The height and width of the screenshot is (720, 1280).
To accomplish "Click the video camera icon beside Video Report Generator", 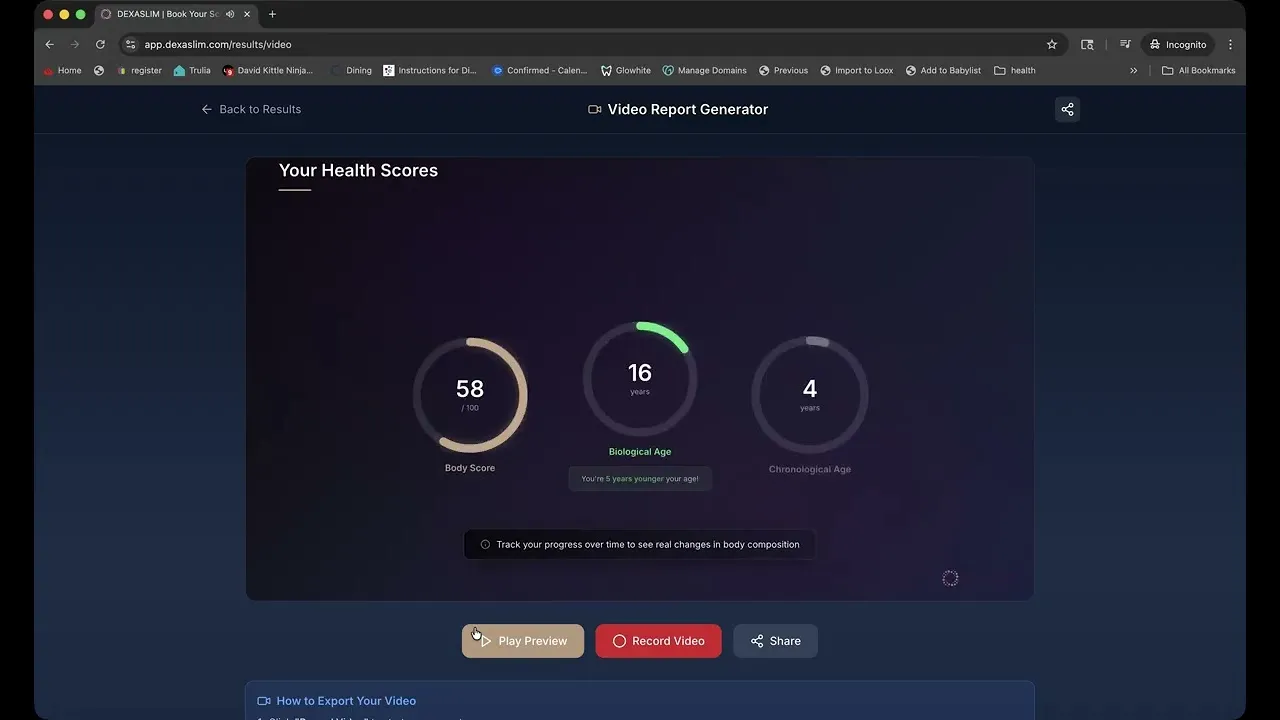I will [594, 109].
